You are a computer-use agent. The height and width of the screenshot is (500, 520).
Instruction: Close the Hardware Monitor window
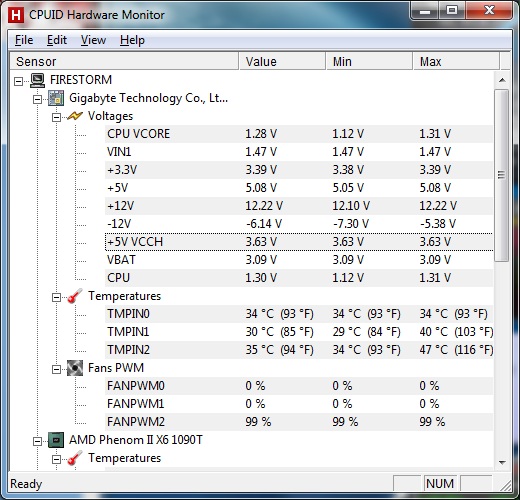click(x=489, y=11)
